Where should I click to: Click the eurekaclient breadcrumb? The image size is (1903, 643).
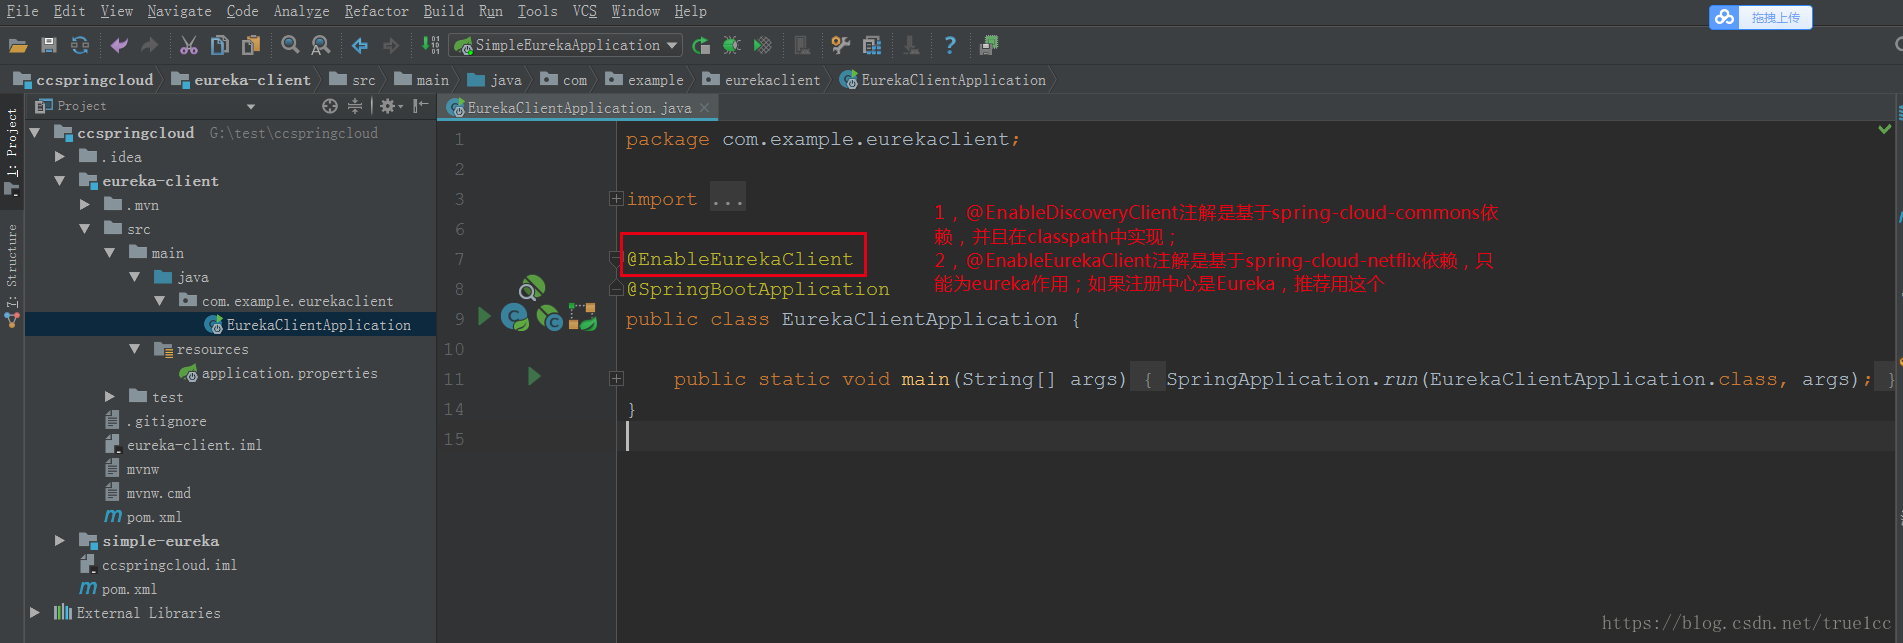762,80
